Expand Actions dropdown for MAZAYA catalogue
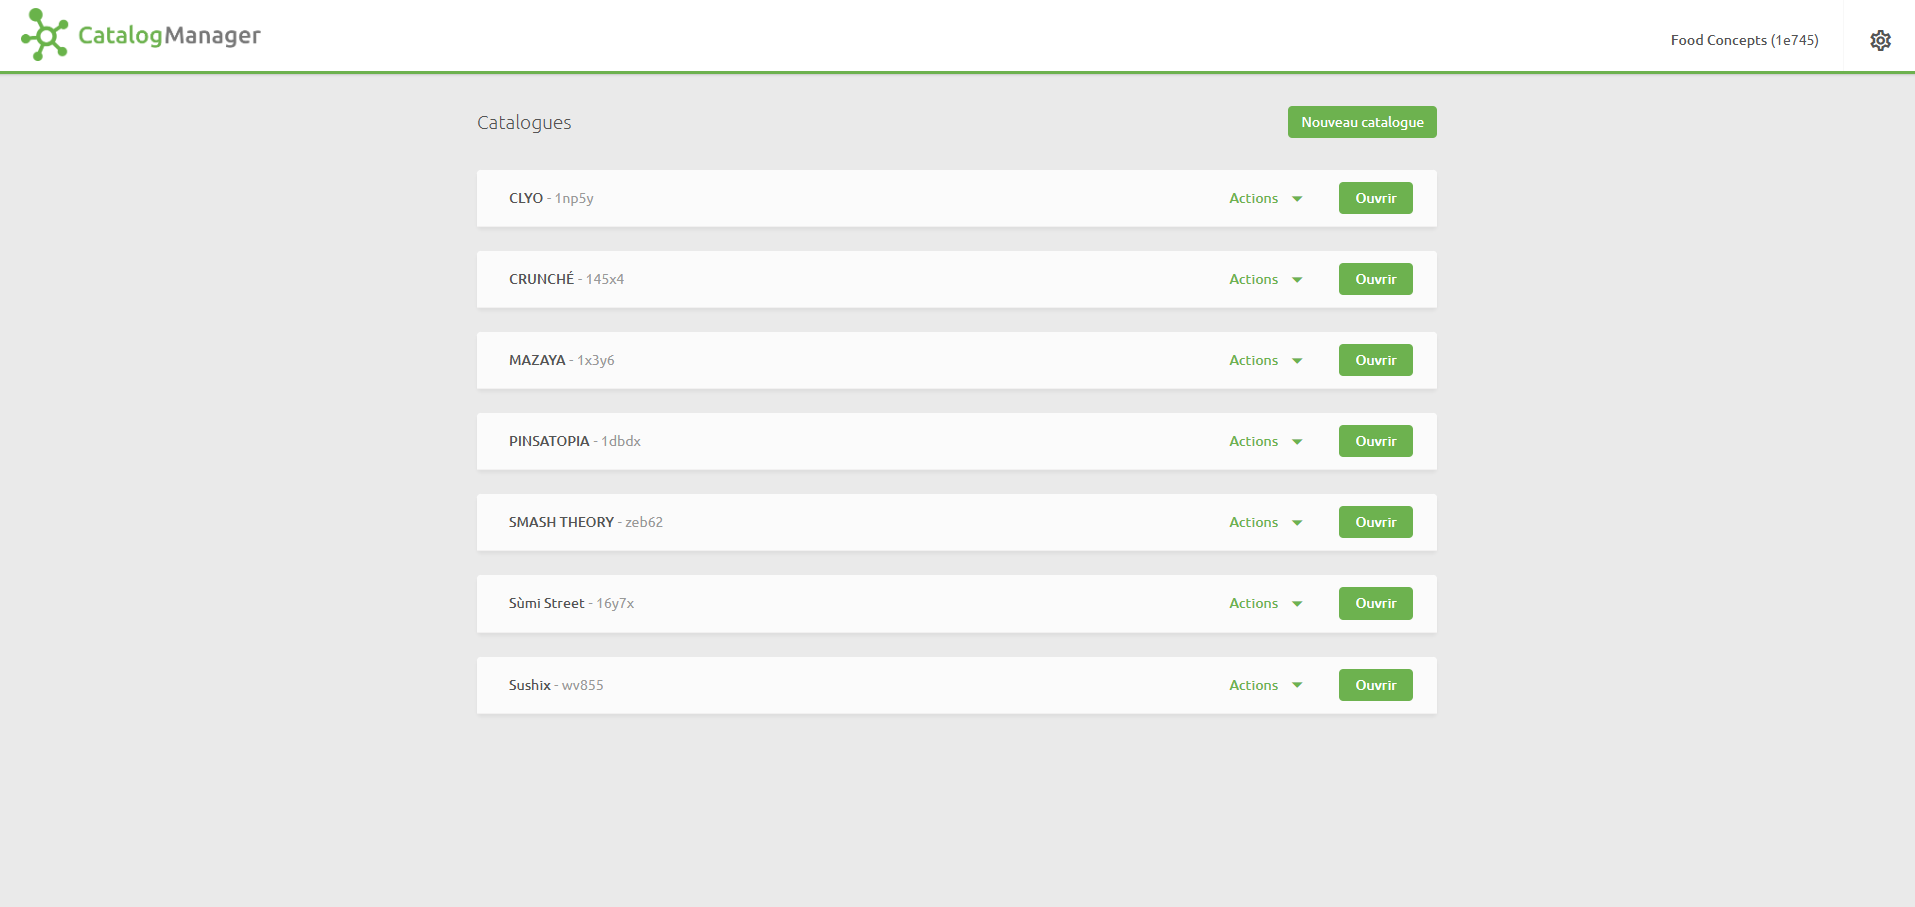This screenshot has width=1915, height=907. coord(1265,360)
